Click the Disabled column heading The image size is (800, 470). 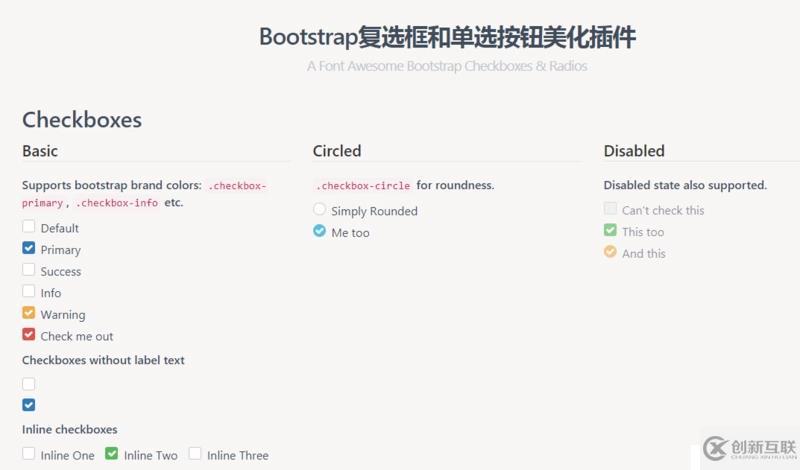(634, 151)
